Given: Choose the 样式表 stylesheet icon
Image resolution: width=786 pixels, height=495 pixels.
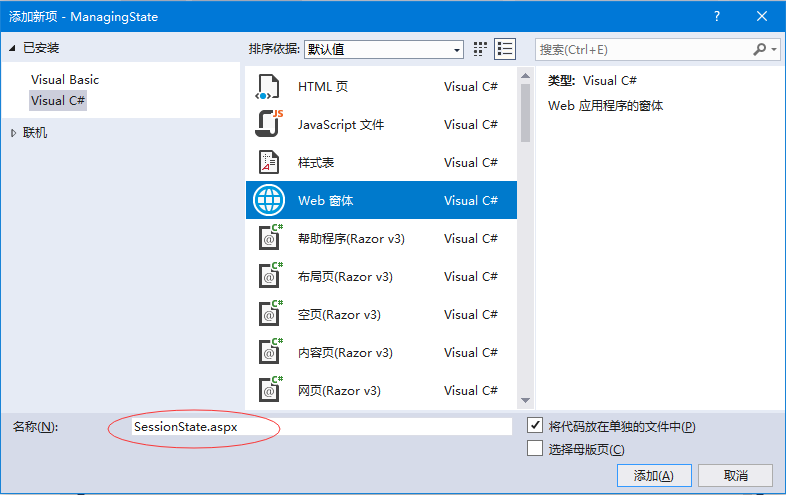Looking at the screenshot, I should (x=266, y=163).
